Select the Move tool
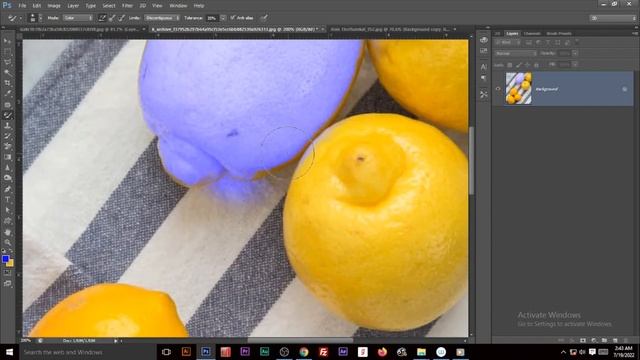Screen dimensions: 640x360 click(7, 41)
